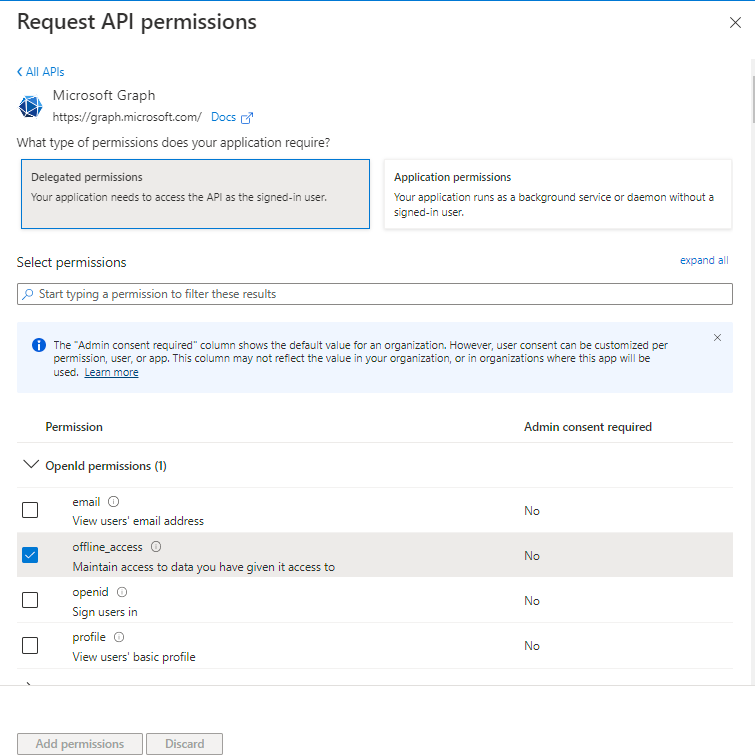Screen dimensions: 755x756
Task: Tick the profile permission checkbox
Action: (x=30, y=645)
